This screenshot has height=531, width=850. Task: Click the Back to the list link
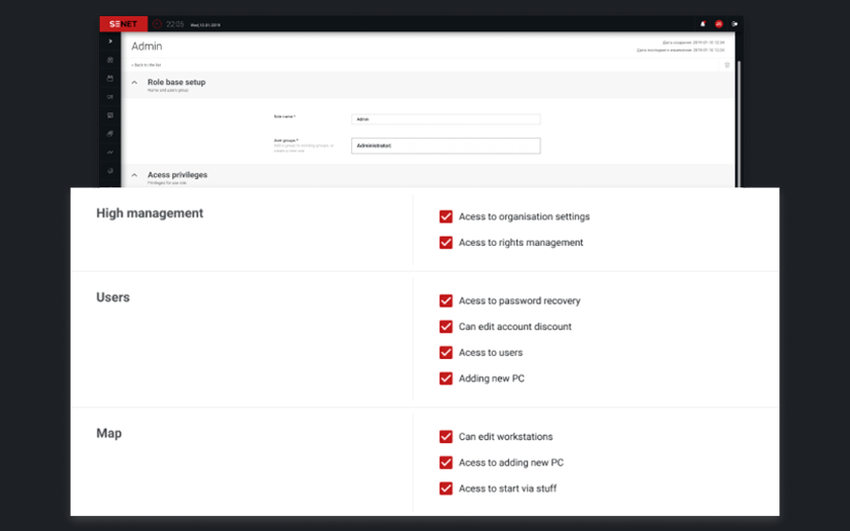tap(146, 64)
